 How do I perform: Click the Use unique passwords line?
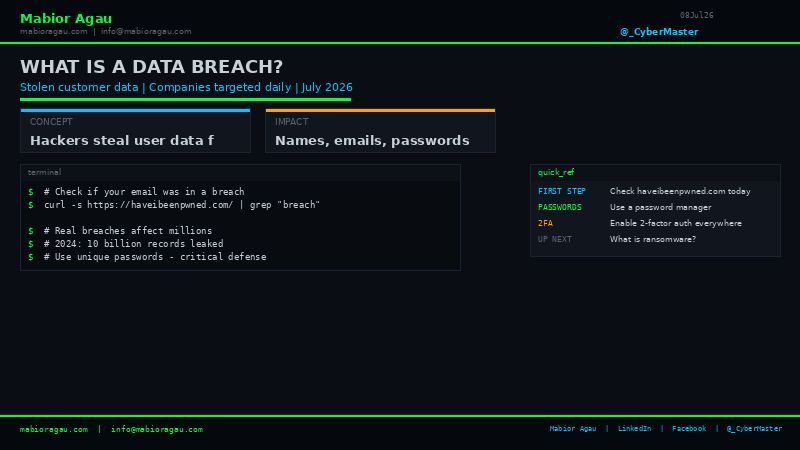point(155,257)
